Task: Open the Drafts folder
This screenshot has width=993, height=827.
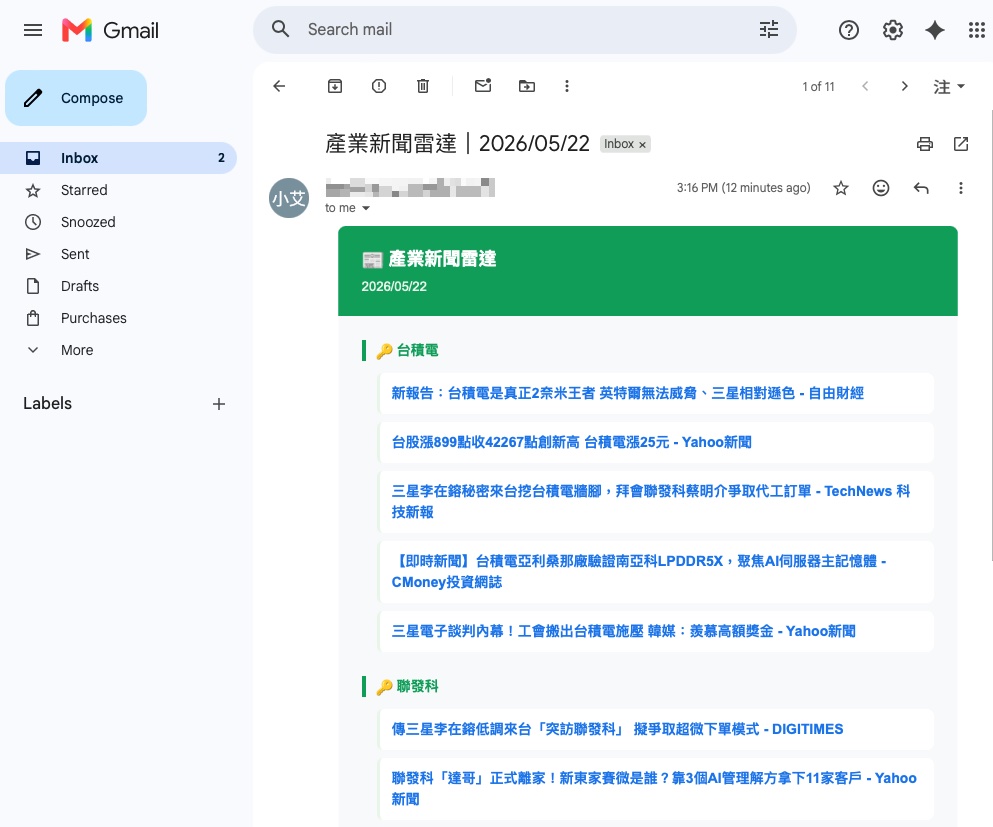Action: 118,286
